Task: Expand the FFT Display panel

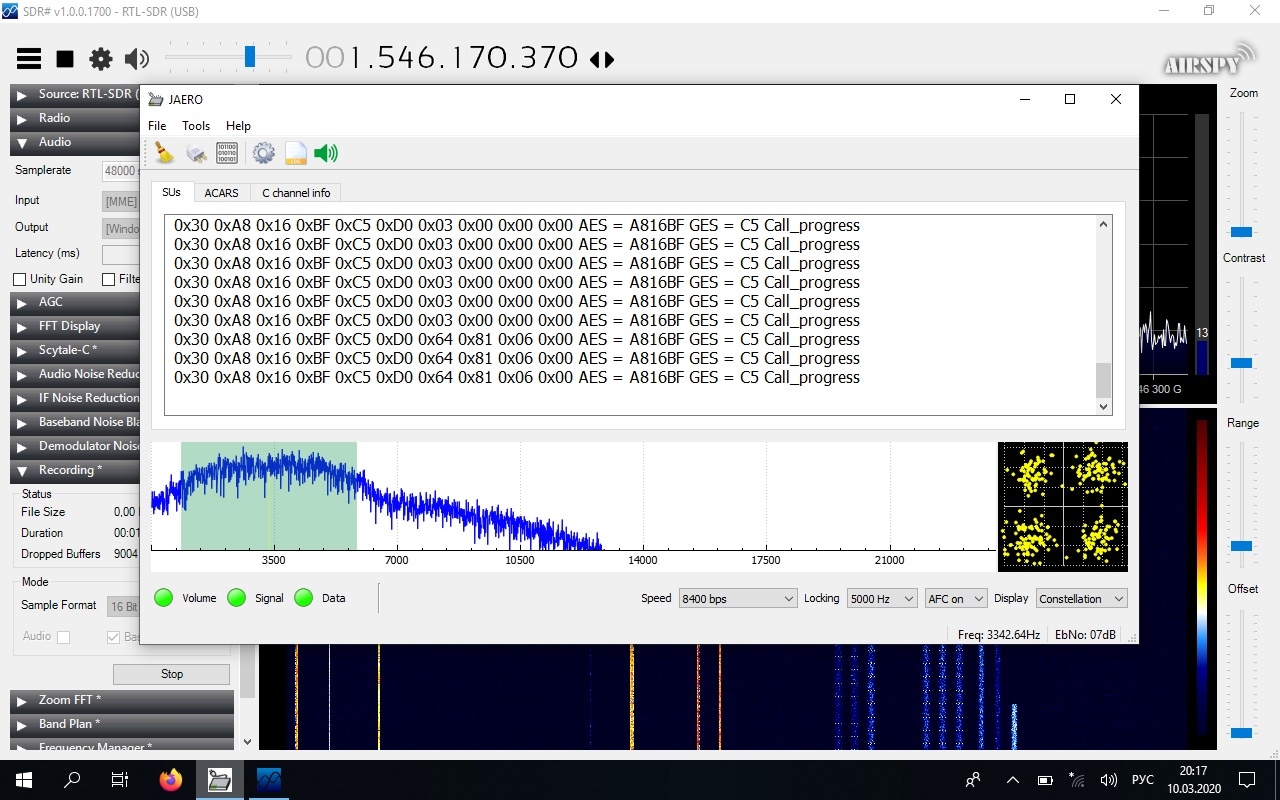Action: tap(70, 326)
